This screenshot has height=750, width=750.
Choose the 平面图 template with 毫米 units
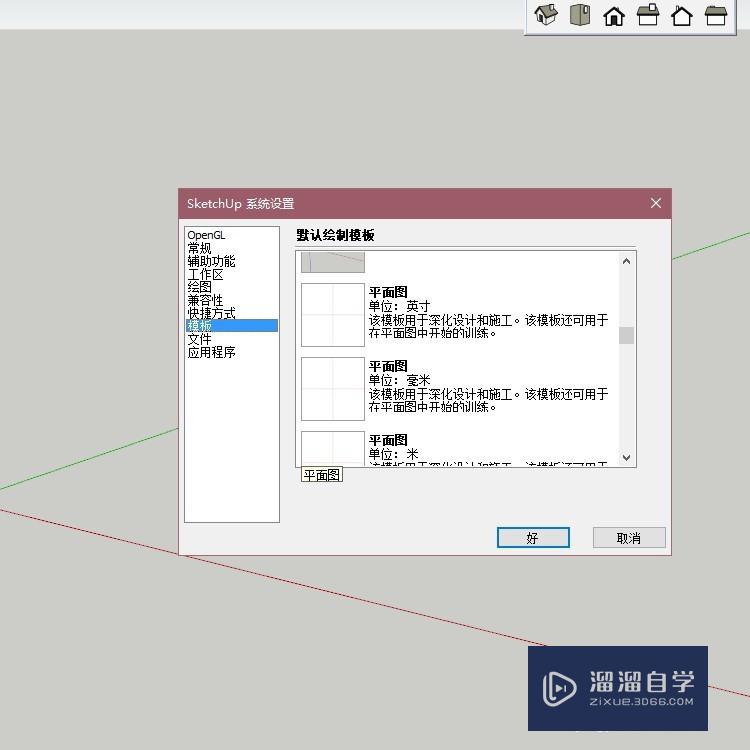point(458,388)
